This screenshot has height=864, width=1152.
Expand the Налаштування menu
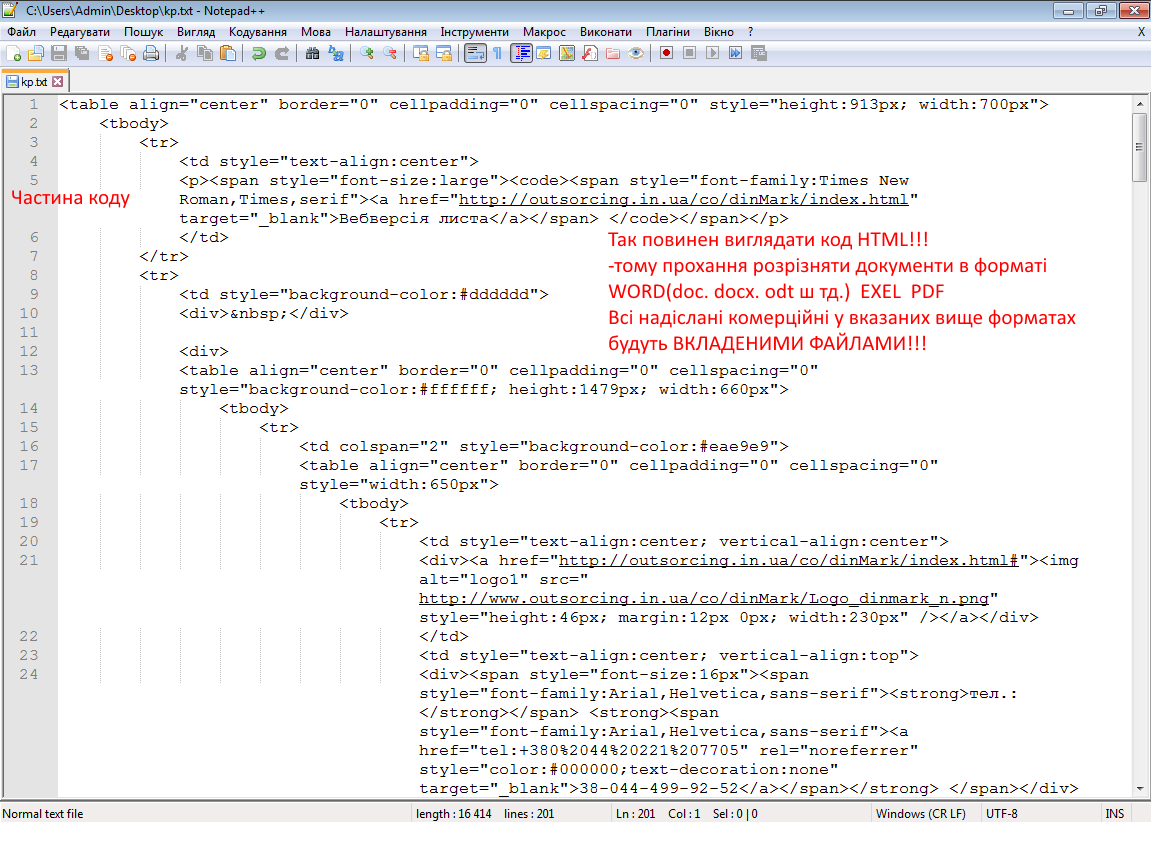tap(386, 32)
